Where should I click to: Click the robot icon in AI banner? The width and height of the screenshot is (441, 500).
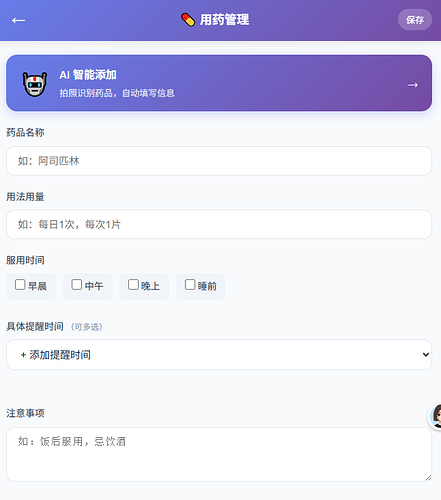click(35, 84)
